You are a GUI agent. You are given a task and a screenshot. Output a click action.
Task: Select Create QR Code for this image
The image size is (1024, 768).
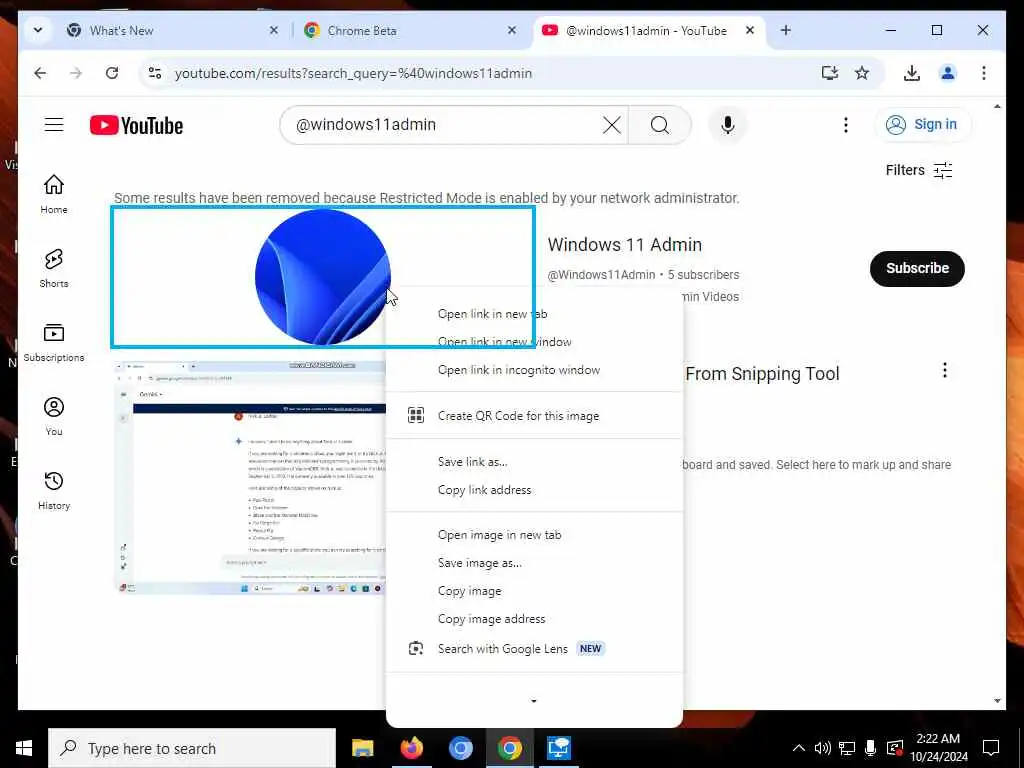(x=534, y=415)
